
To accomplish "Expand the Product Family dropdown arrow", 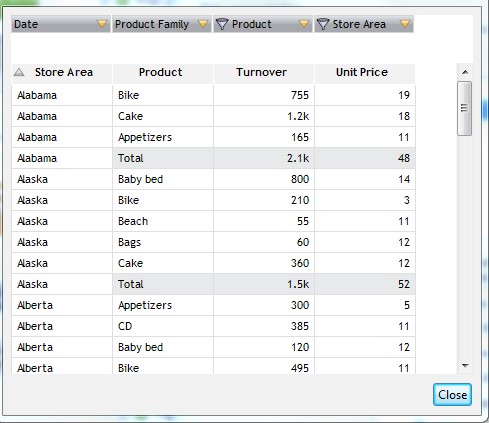I will point(203,24).
